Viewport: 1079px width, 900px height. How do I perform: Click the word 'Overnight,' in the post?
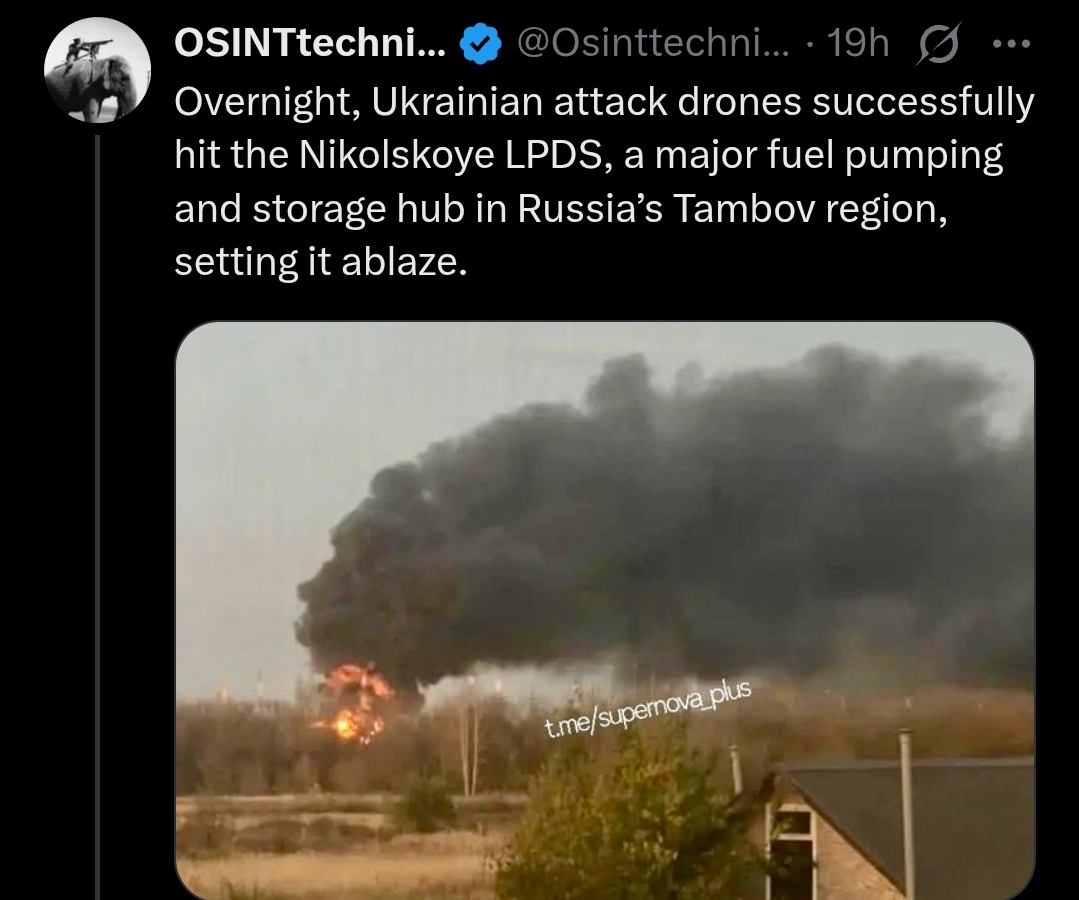(268, 103)
